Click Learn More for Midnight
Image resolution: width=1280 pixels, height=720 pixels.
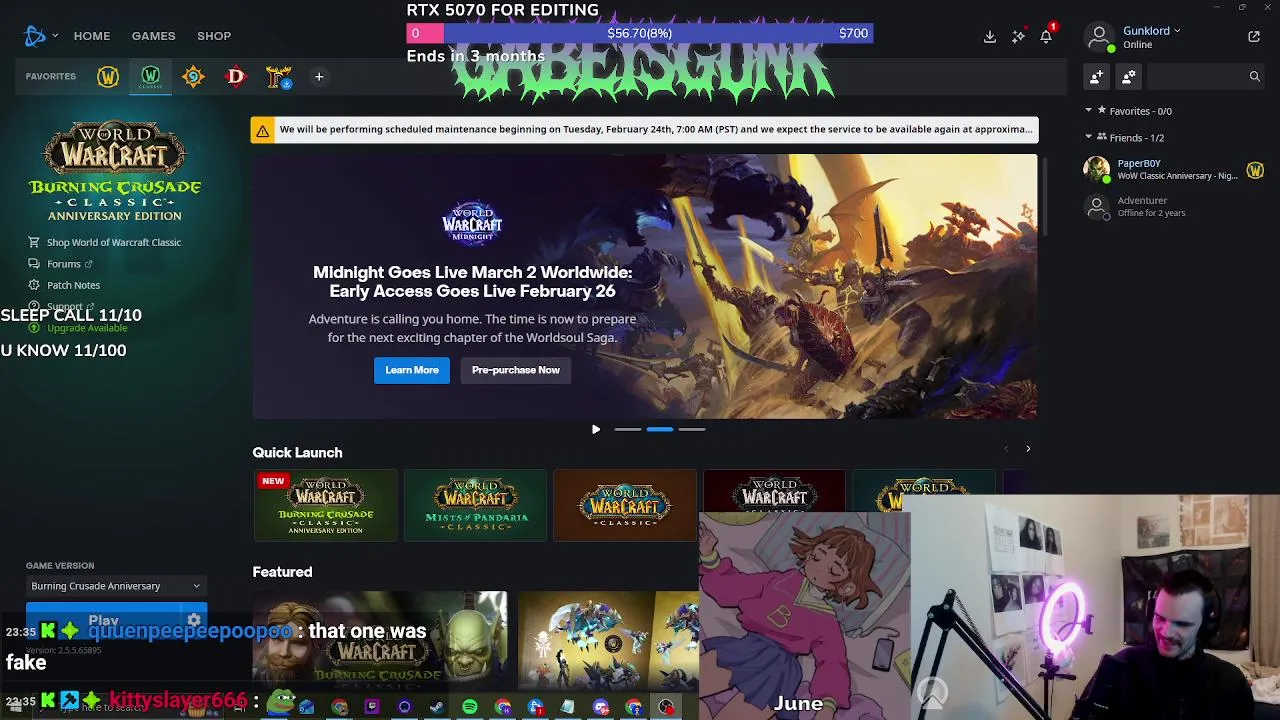[412, 370]
